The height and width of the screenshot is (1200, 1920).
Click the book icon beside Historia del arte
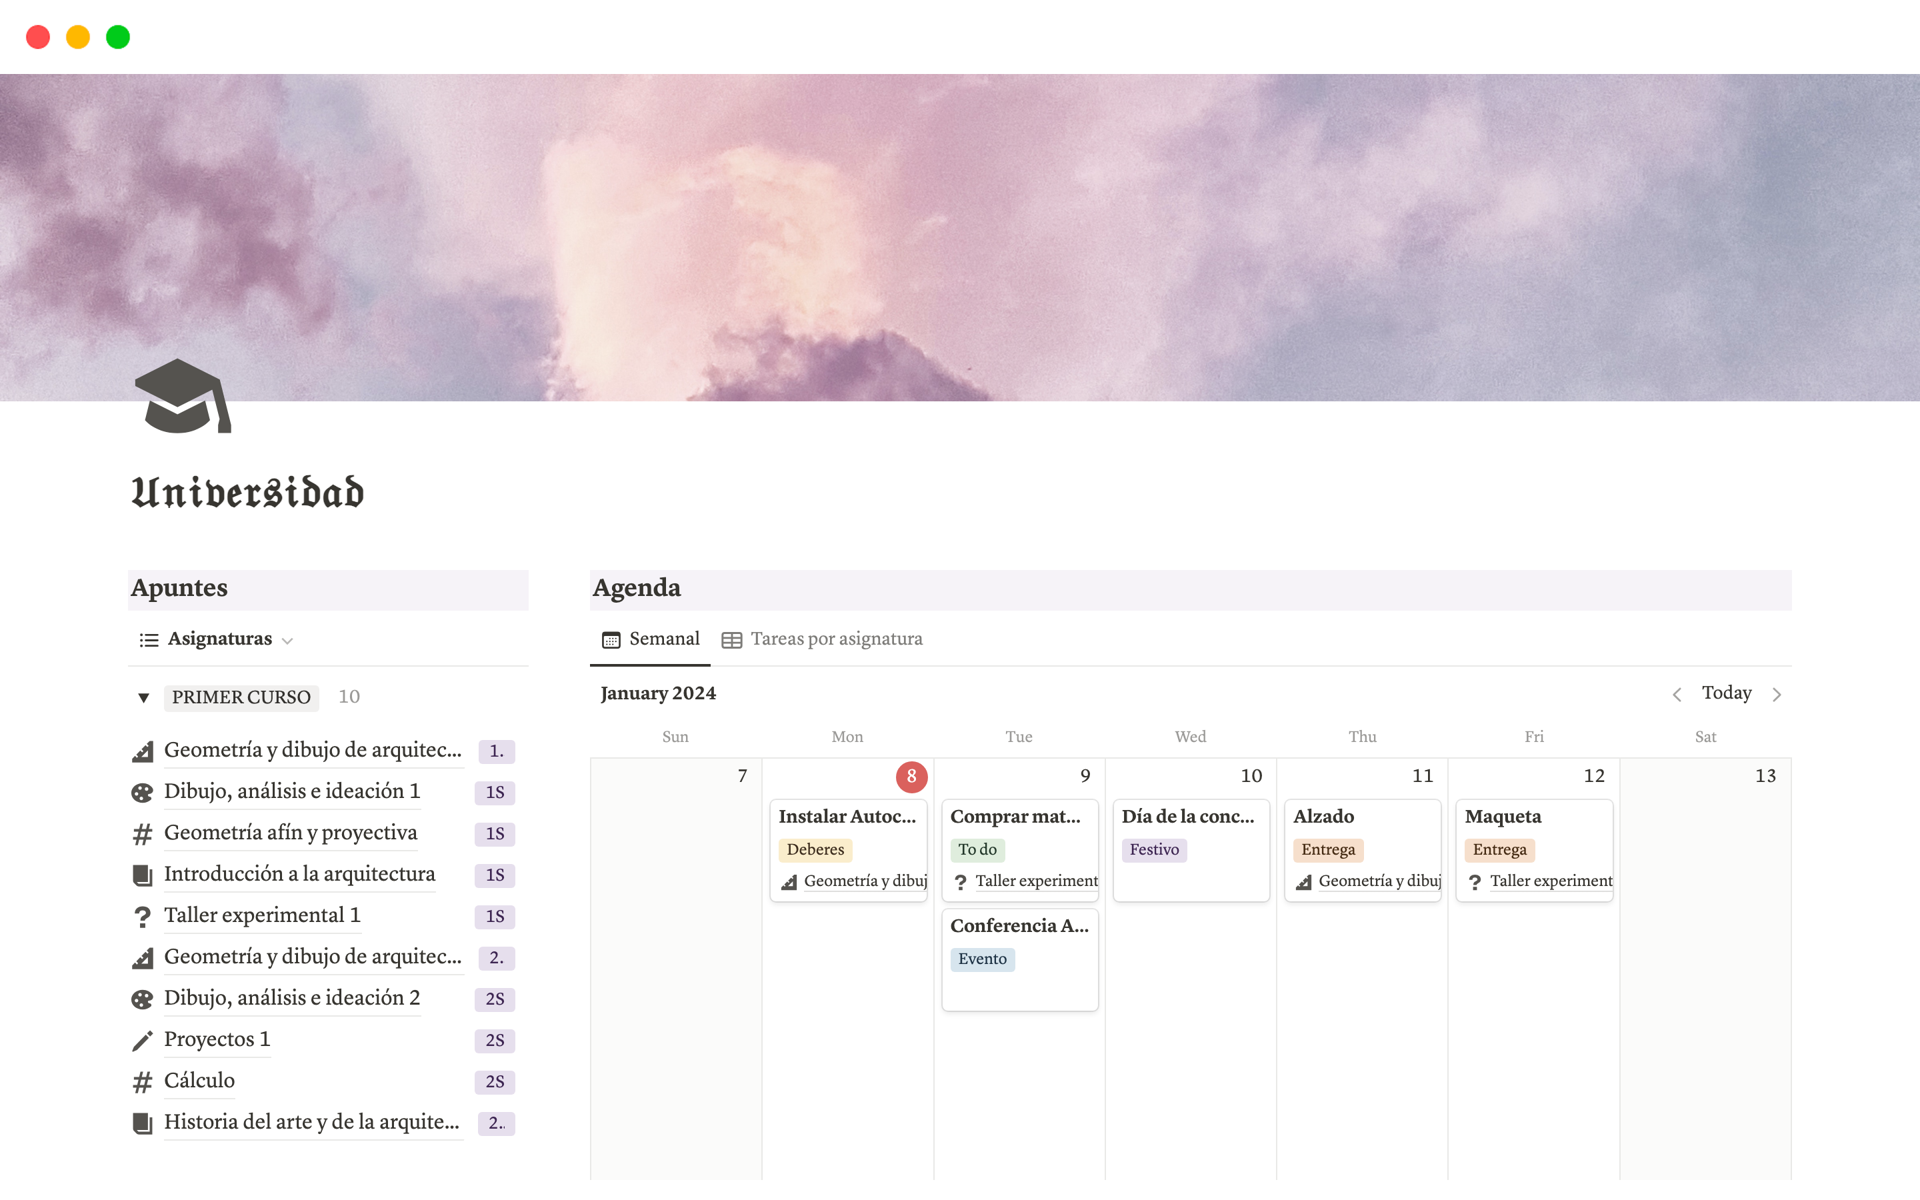pos(143,1122)
